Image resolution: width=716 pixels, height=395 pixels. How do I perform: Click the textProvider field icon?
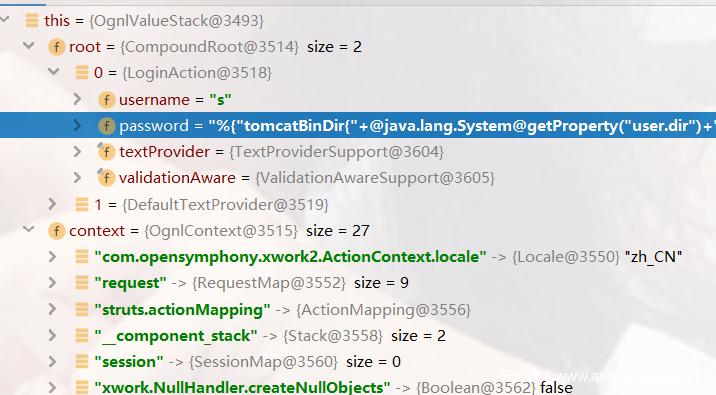tap(106, 152)
